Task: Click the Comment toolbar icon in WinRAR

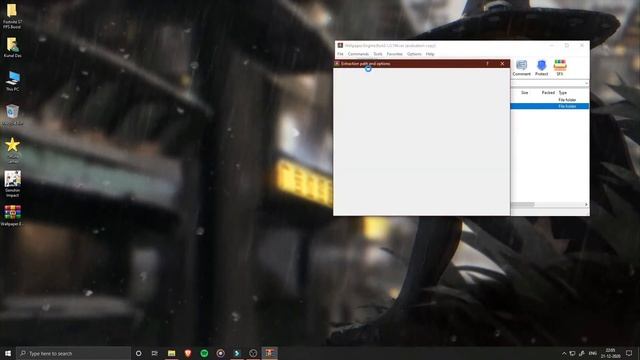Action: [x=521, y=68]
